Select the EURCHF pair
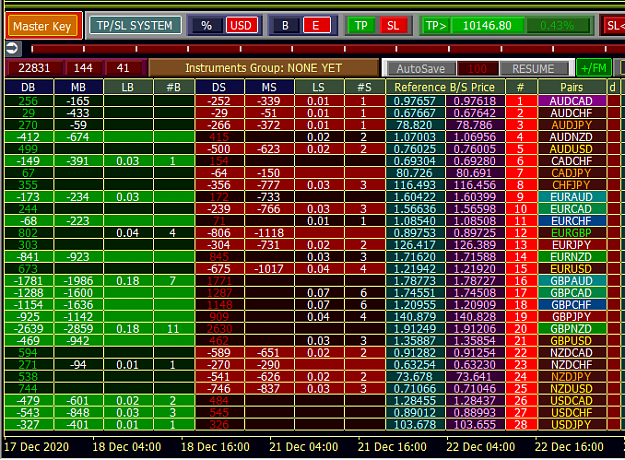This screenshot has width=625, height=460. 572,221
